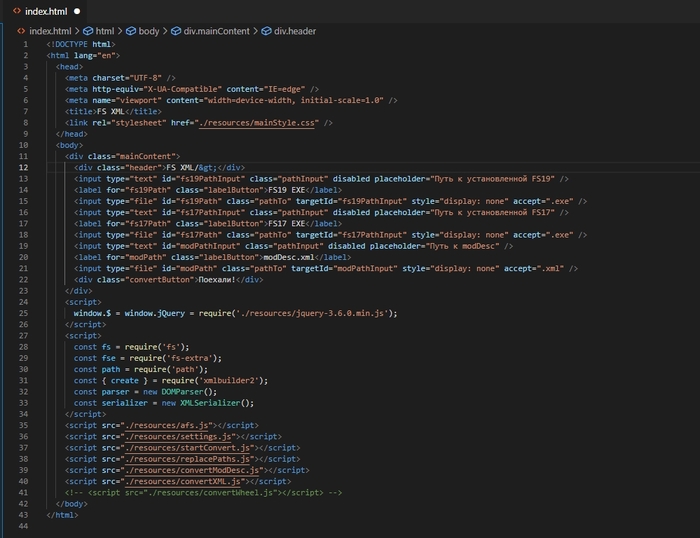Screen dimensions: 700x538
Task: Open the div.header breadcrumb item
Action: (x=294, y=31)
